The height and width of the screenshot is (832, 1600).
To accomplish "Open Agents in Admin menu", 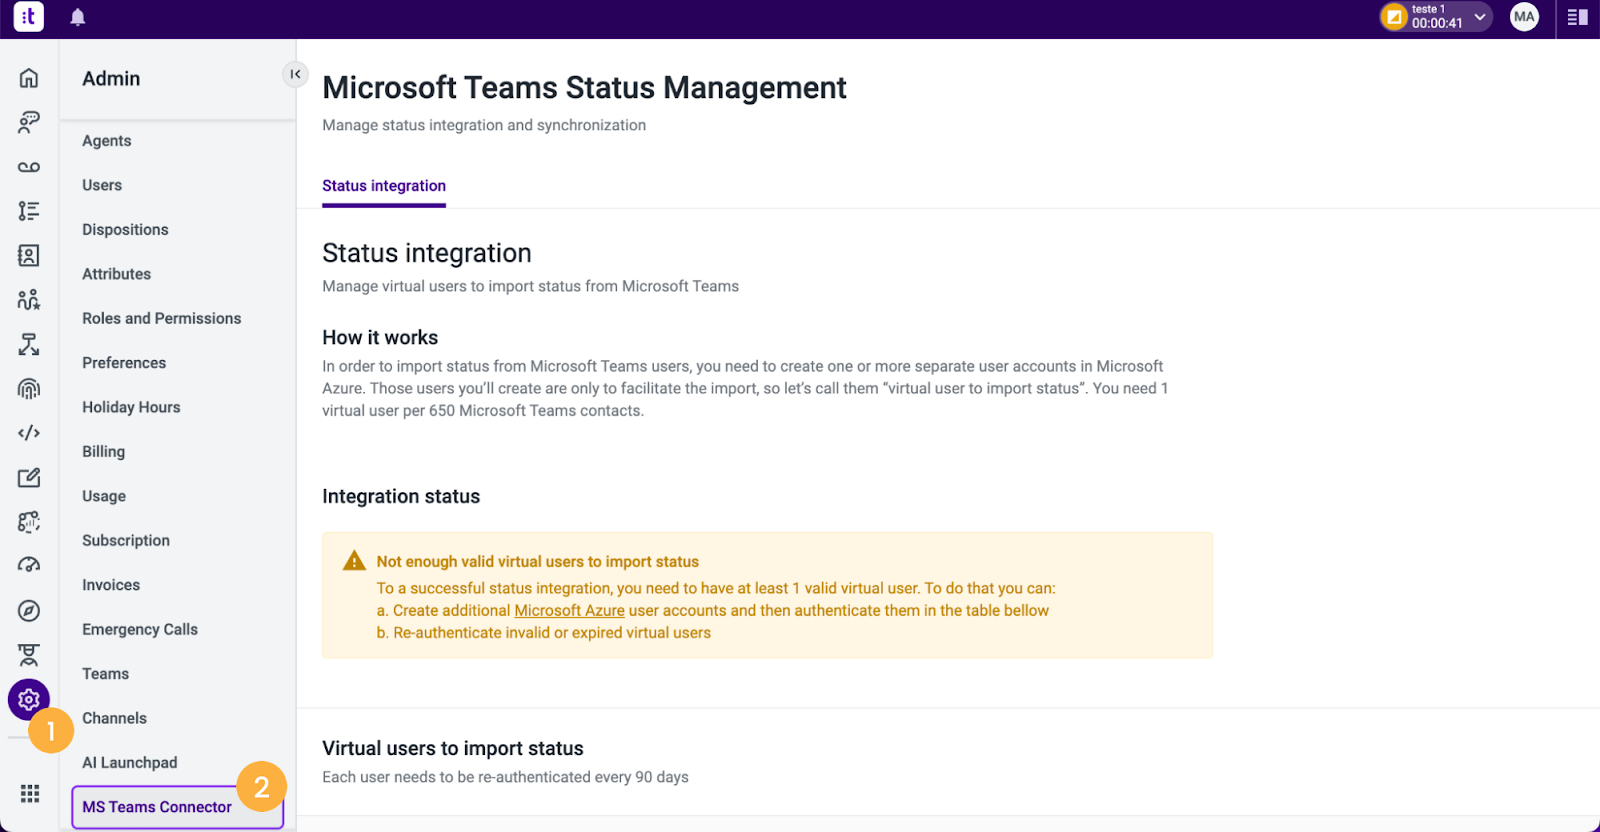I will click(107, 141).
